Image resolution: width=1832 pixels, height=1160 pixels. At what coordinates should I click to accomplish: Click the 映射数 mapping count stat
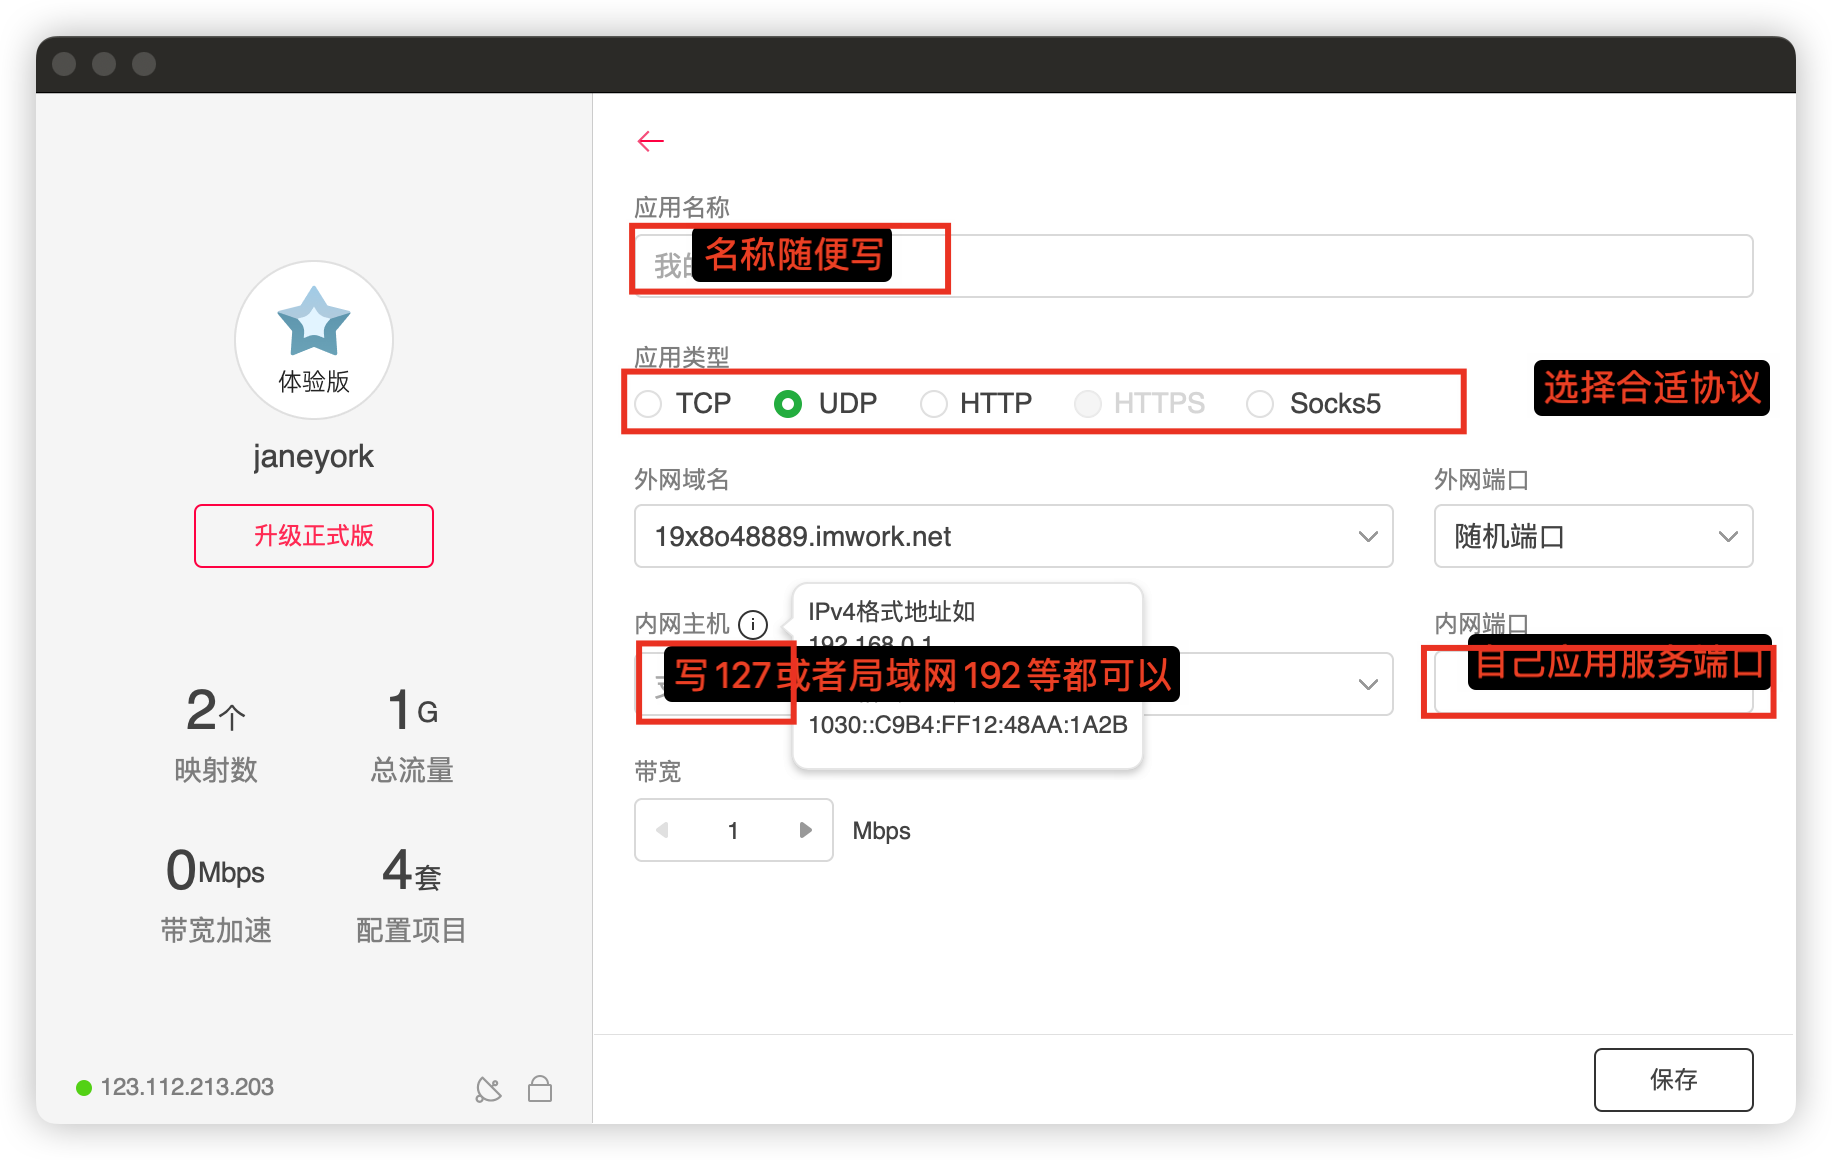coord(216,734)
